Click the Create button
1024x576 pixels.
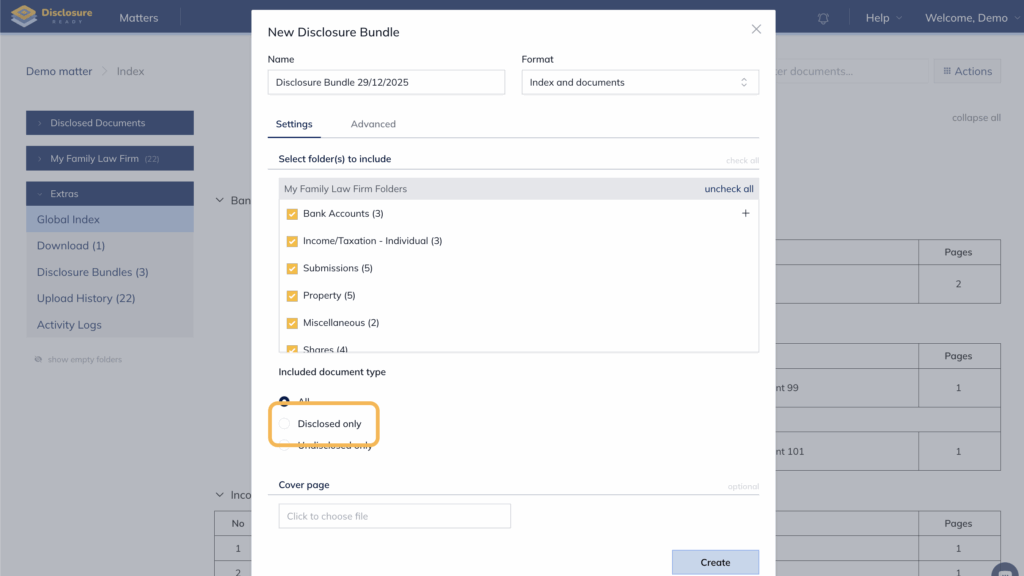click(715, 562)
